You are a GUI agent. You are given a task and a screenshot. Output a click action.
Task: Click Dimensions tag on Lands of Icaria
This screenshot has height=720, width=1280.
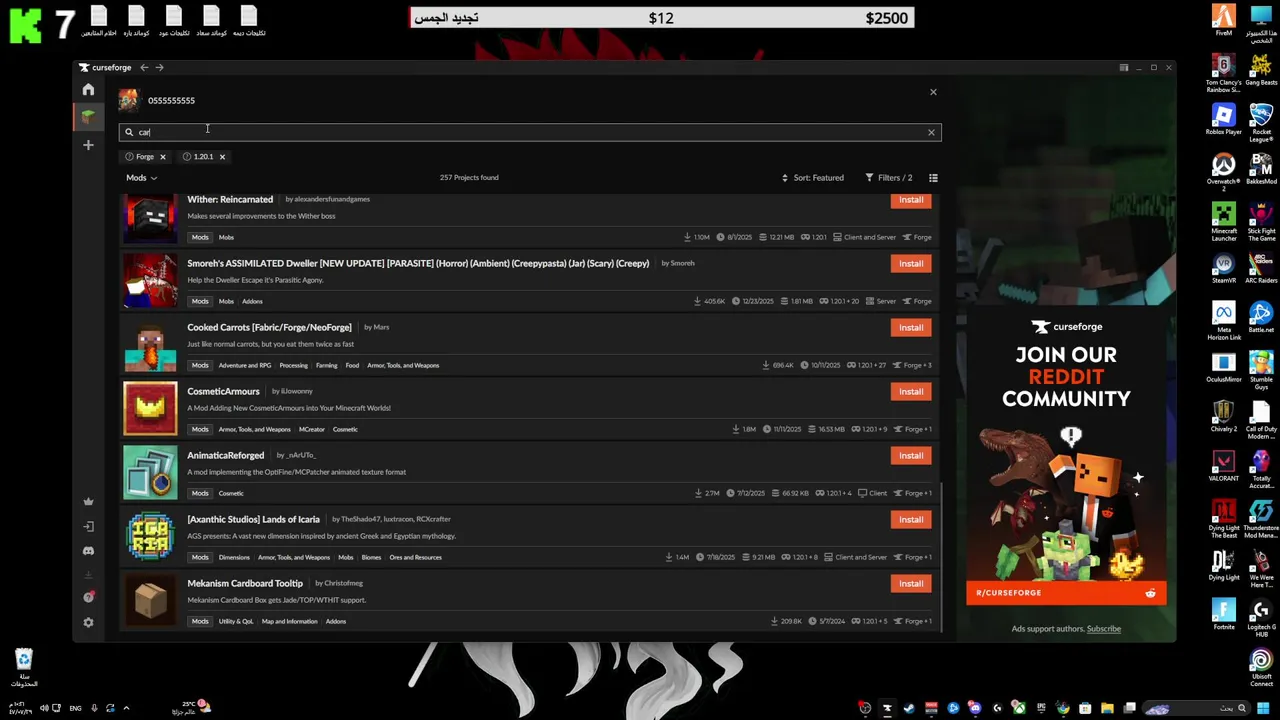tap(234, 557)
